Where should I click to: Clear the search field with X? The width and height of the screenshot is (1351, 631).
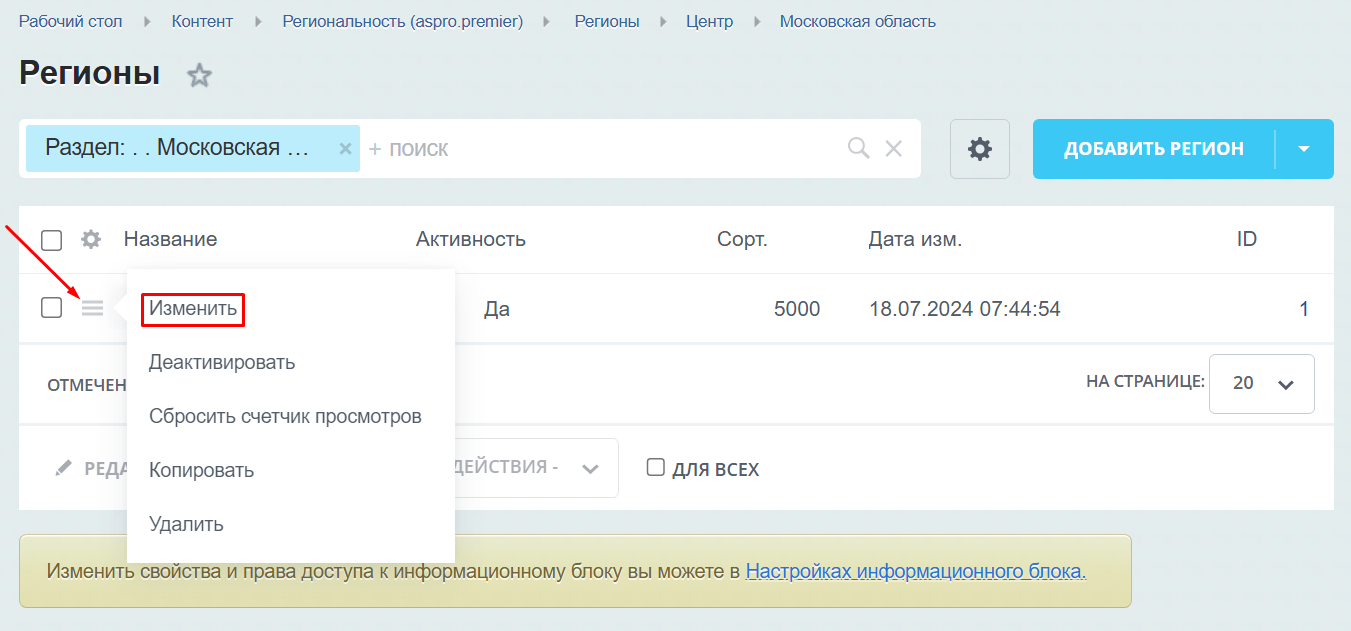[x=894, y=148]
